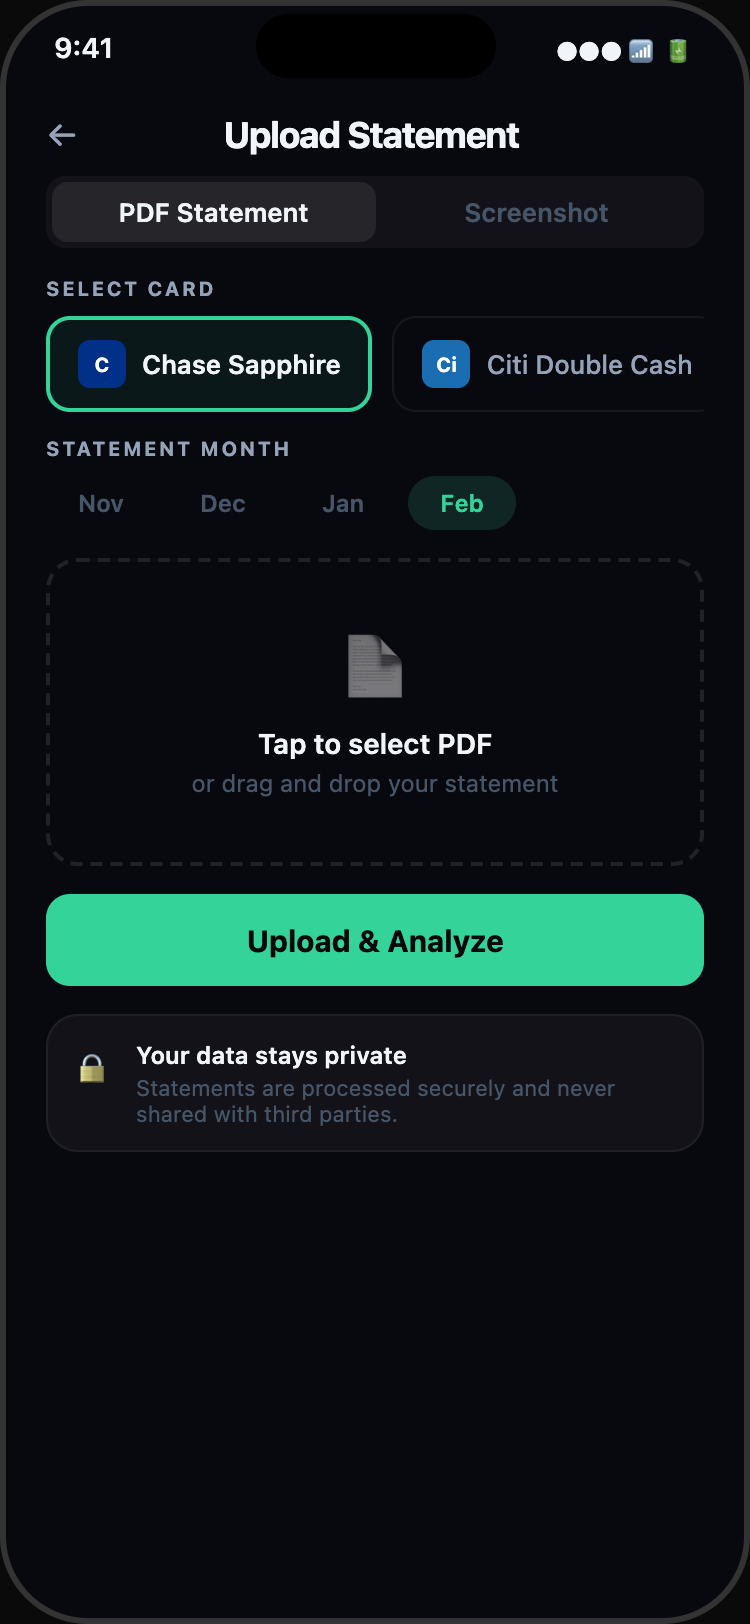Click the blue Chase 'C' logo icon
The image size is (750, 1624).
[102, 365]
